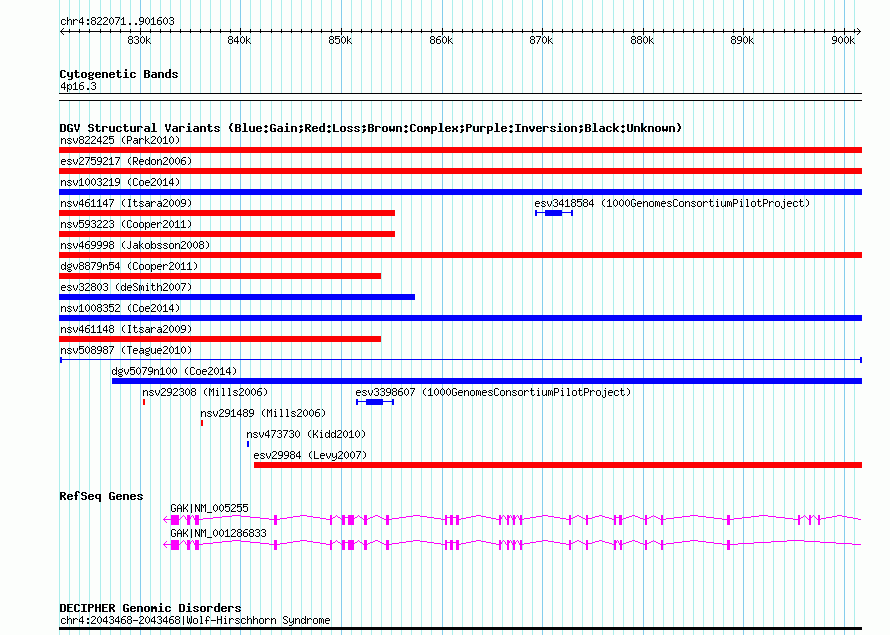The width and height of the screenshot is (890, 635).
Task: Click the Cytogenetic Bands track title
Action: point(119,74)
